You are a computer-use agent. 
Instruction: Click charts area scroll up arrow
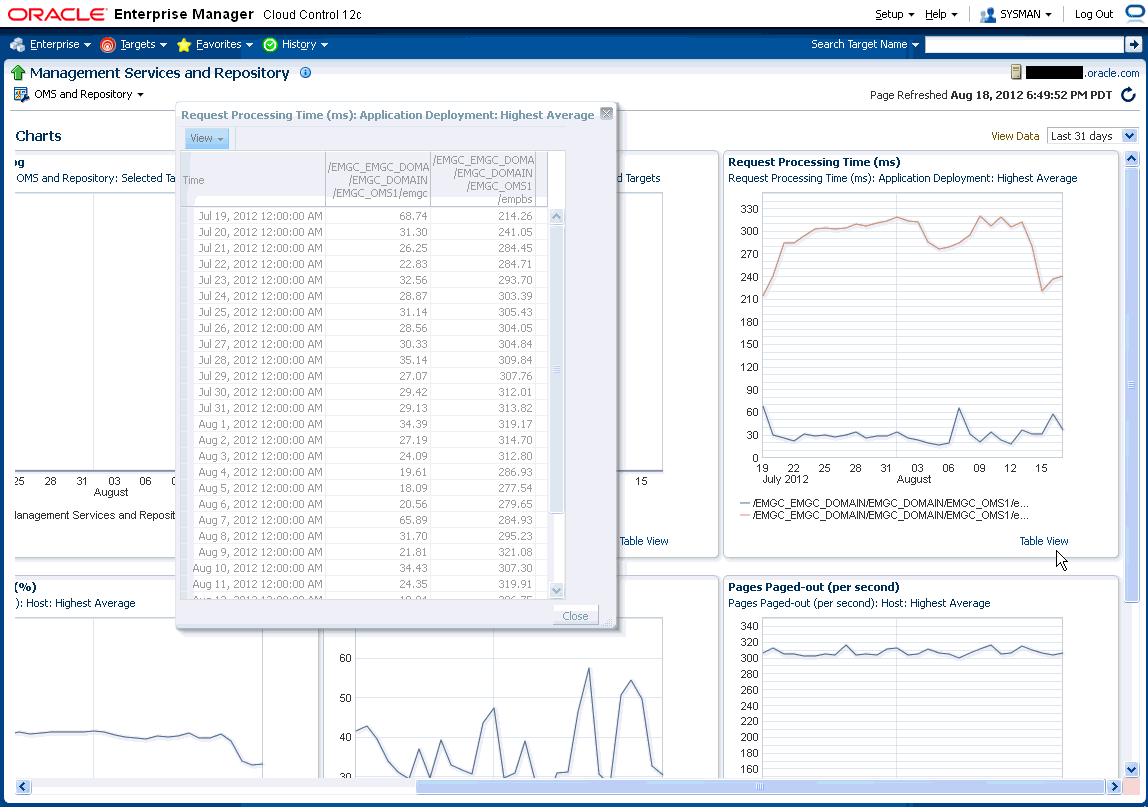pyautogui.click(x=1131, y=159)
